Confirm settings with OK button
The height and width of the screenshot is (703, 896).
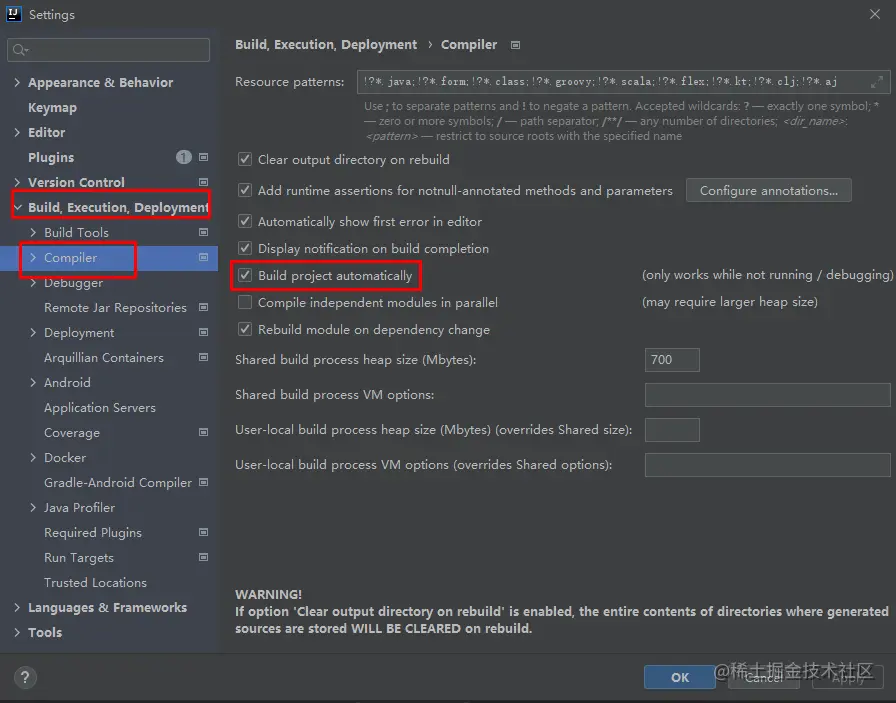click(x=679, y=677)
